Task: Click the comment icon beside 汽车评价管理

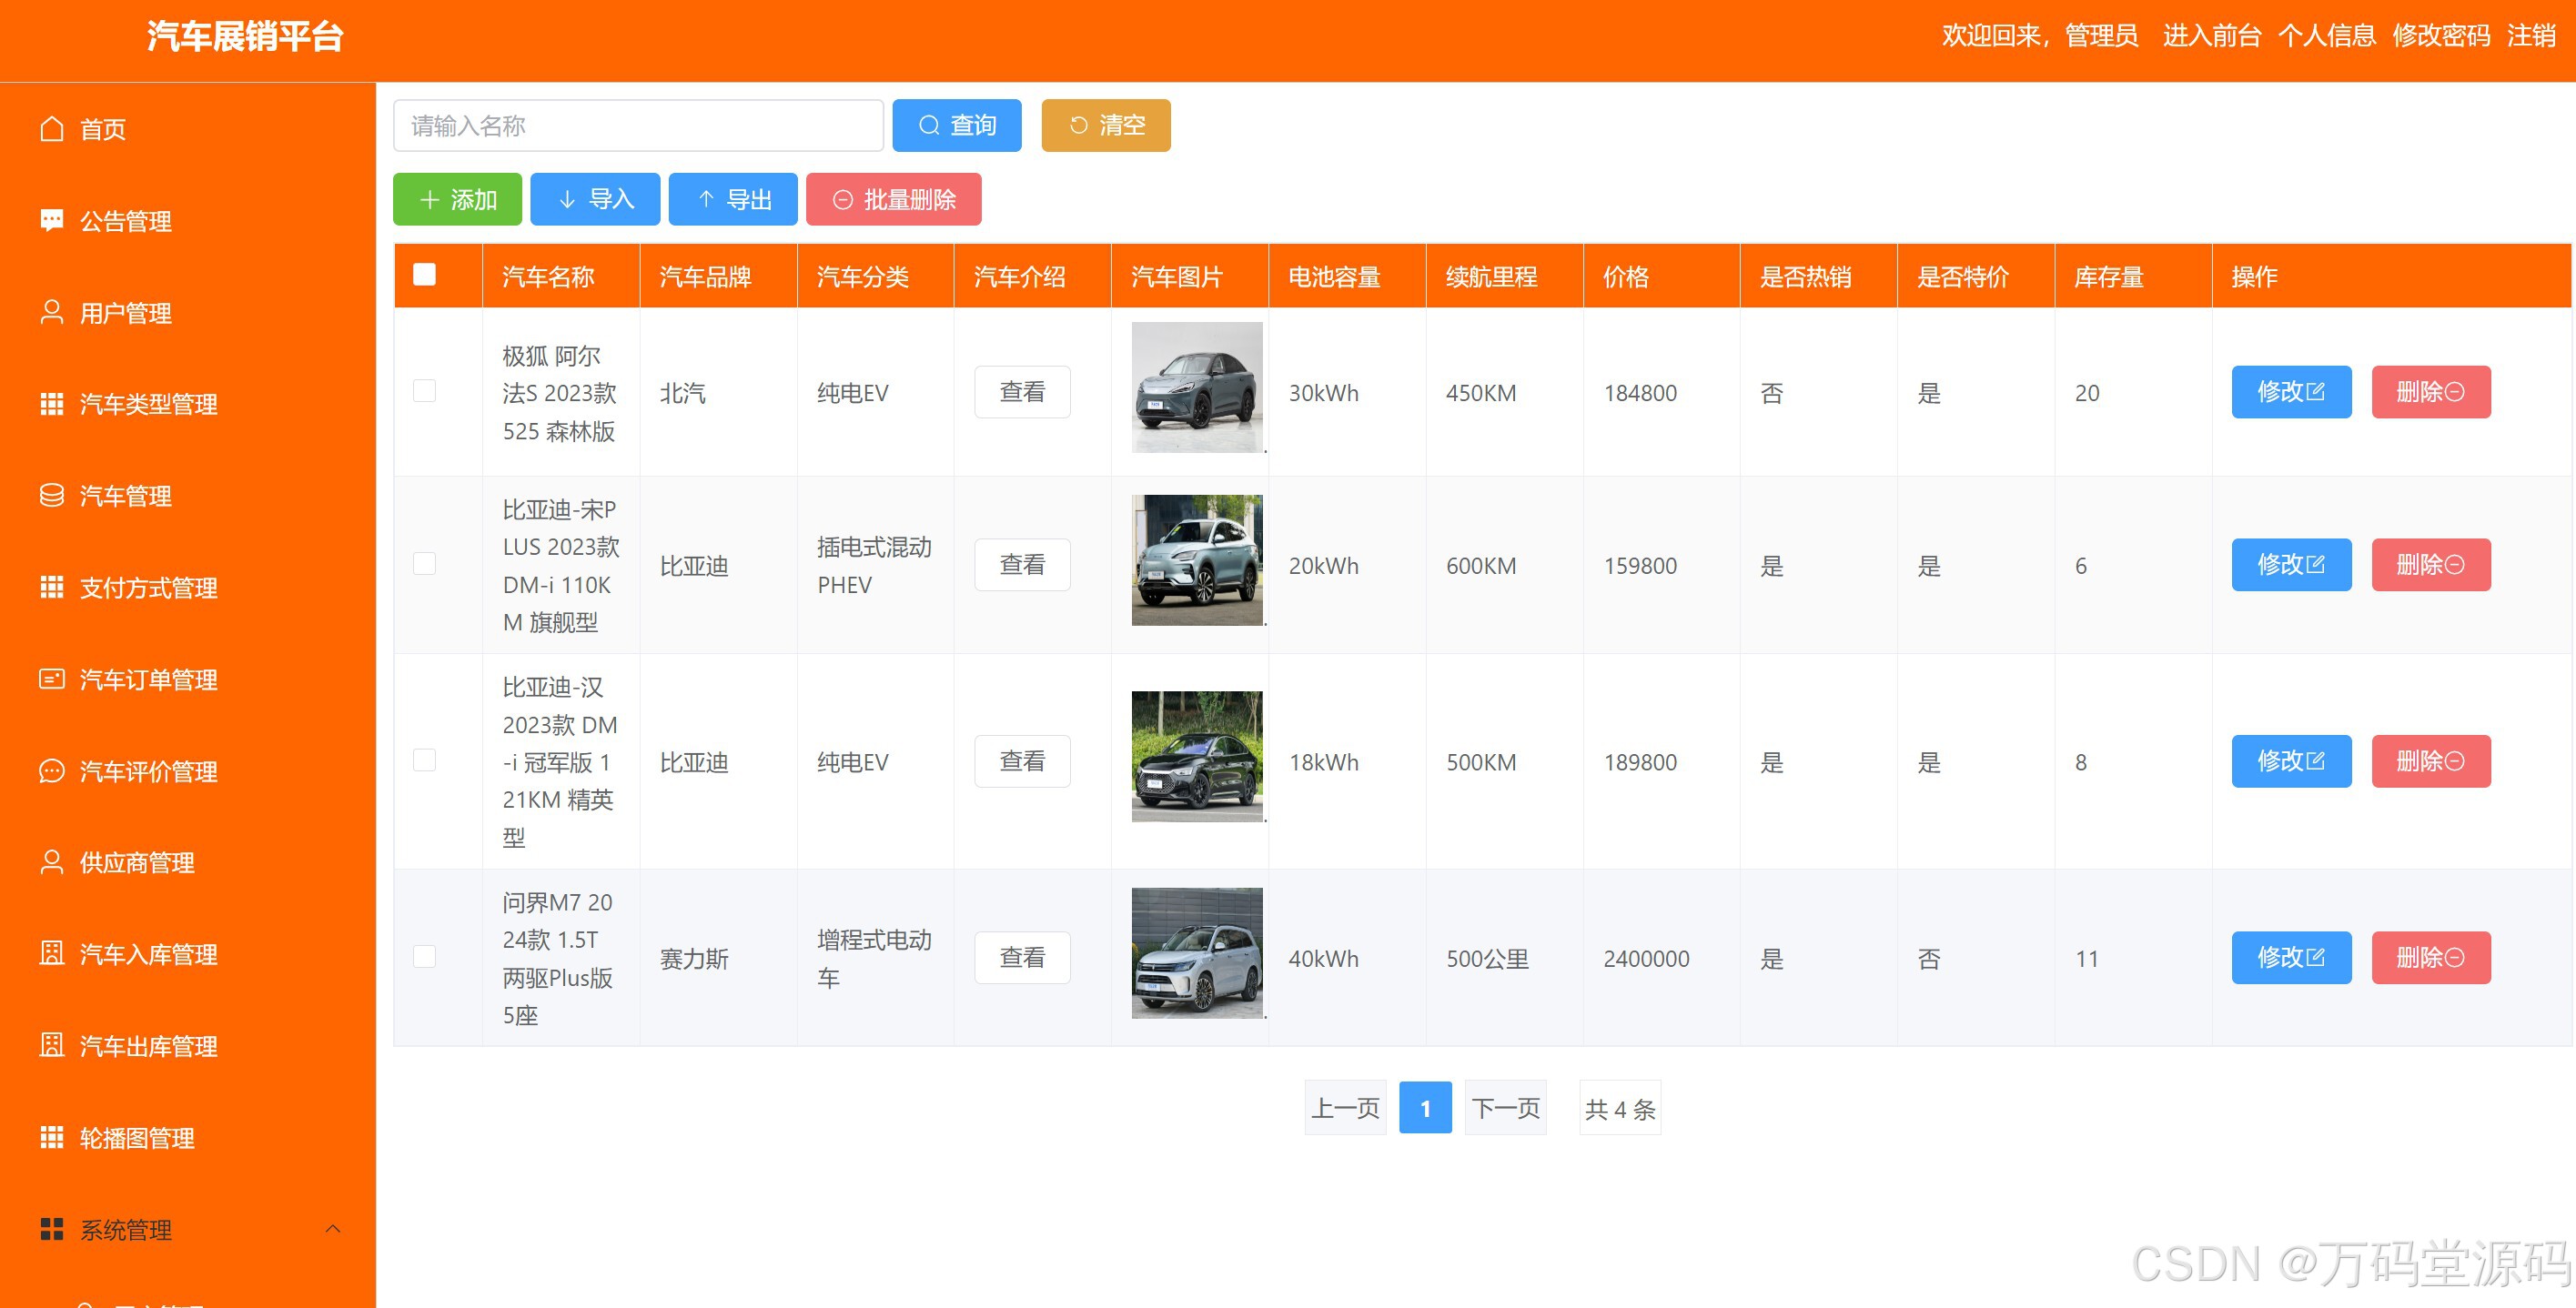Action: 52,771
